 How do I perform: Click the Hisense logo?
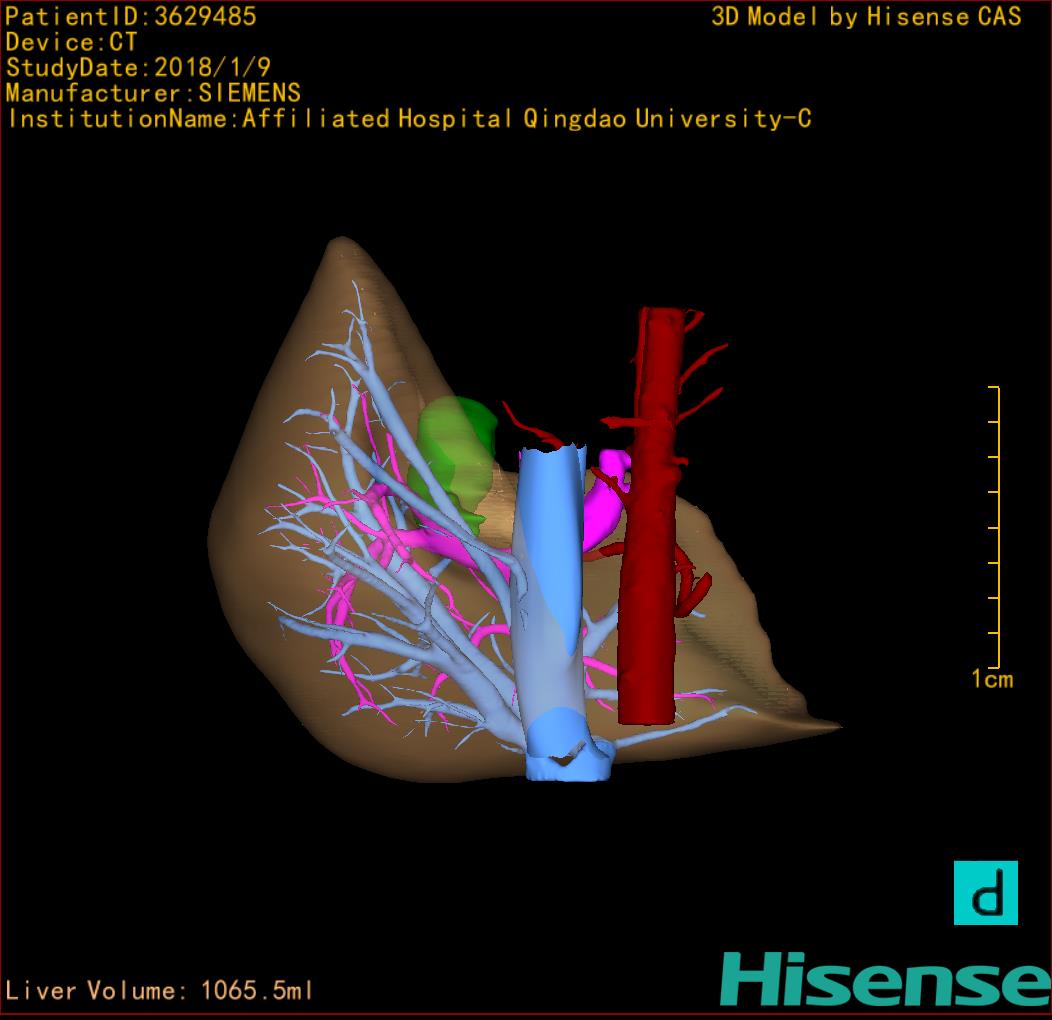point(886,979)
